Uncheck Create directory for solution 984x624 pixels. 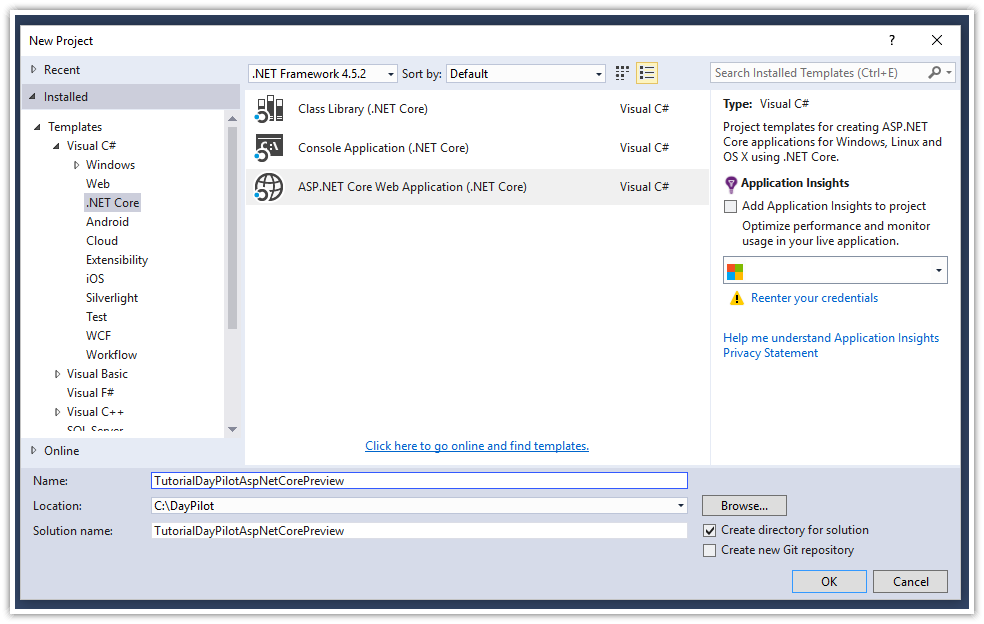710,530
